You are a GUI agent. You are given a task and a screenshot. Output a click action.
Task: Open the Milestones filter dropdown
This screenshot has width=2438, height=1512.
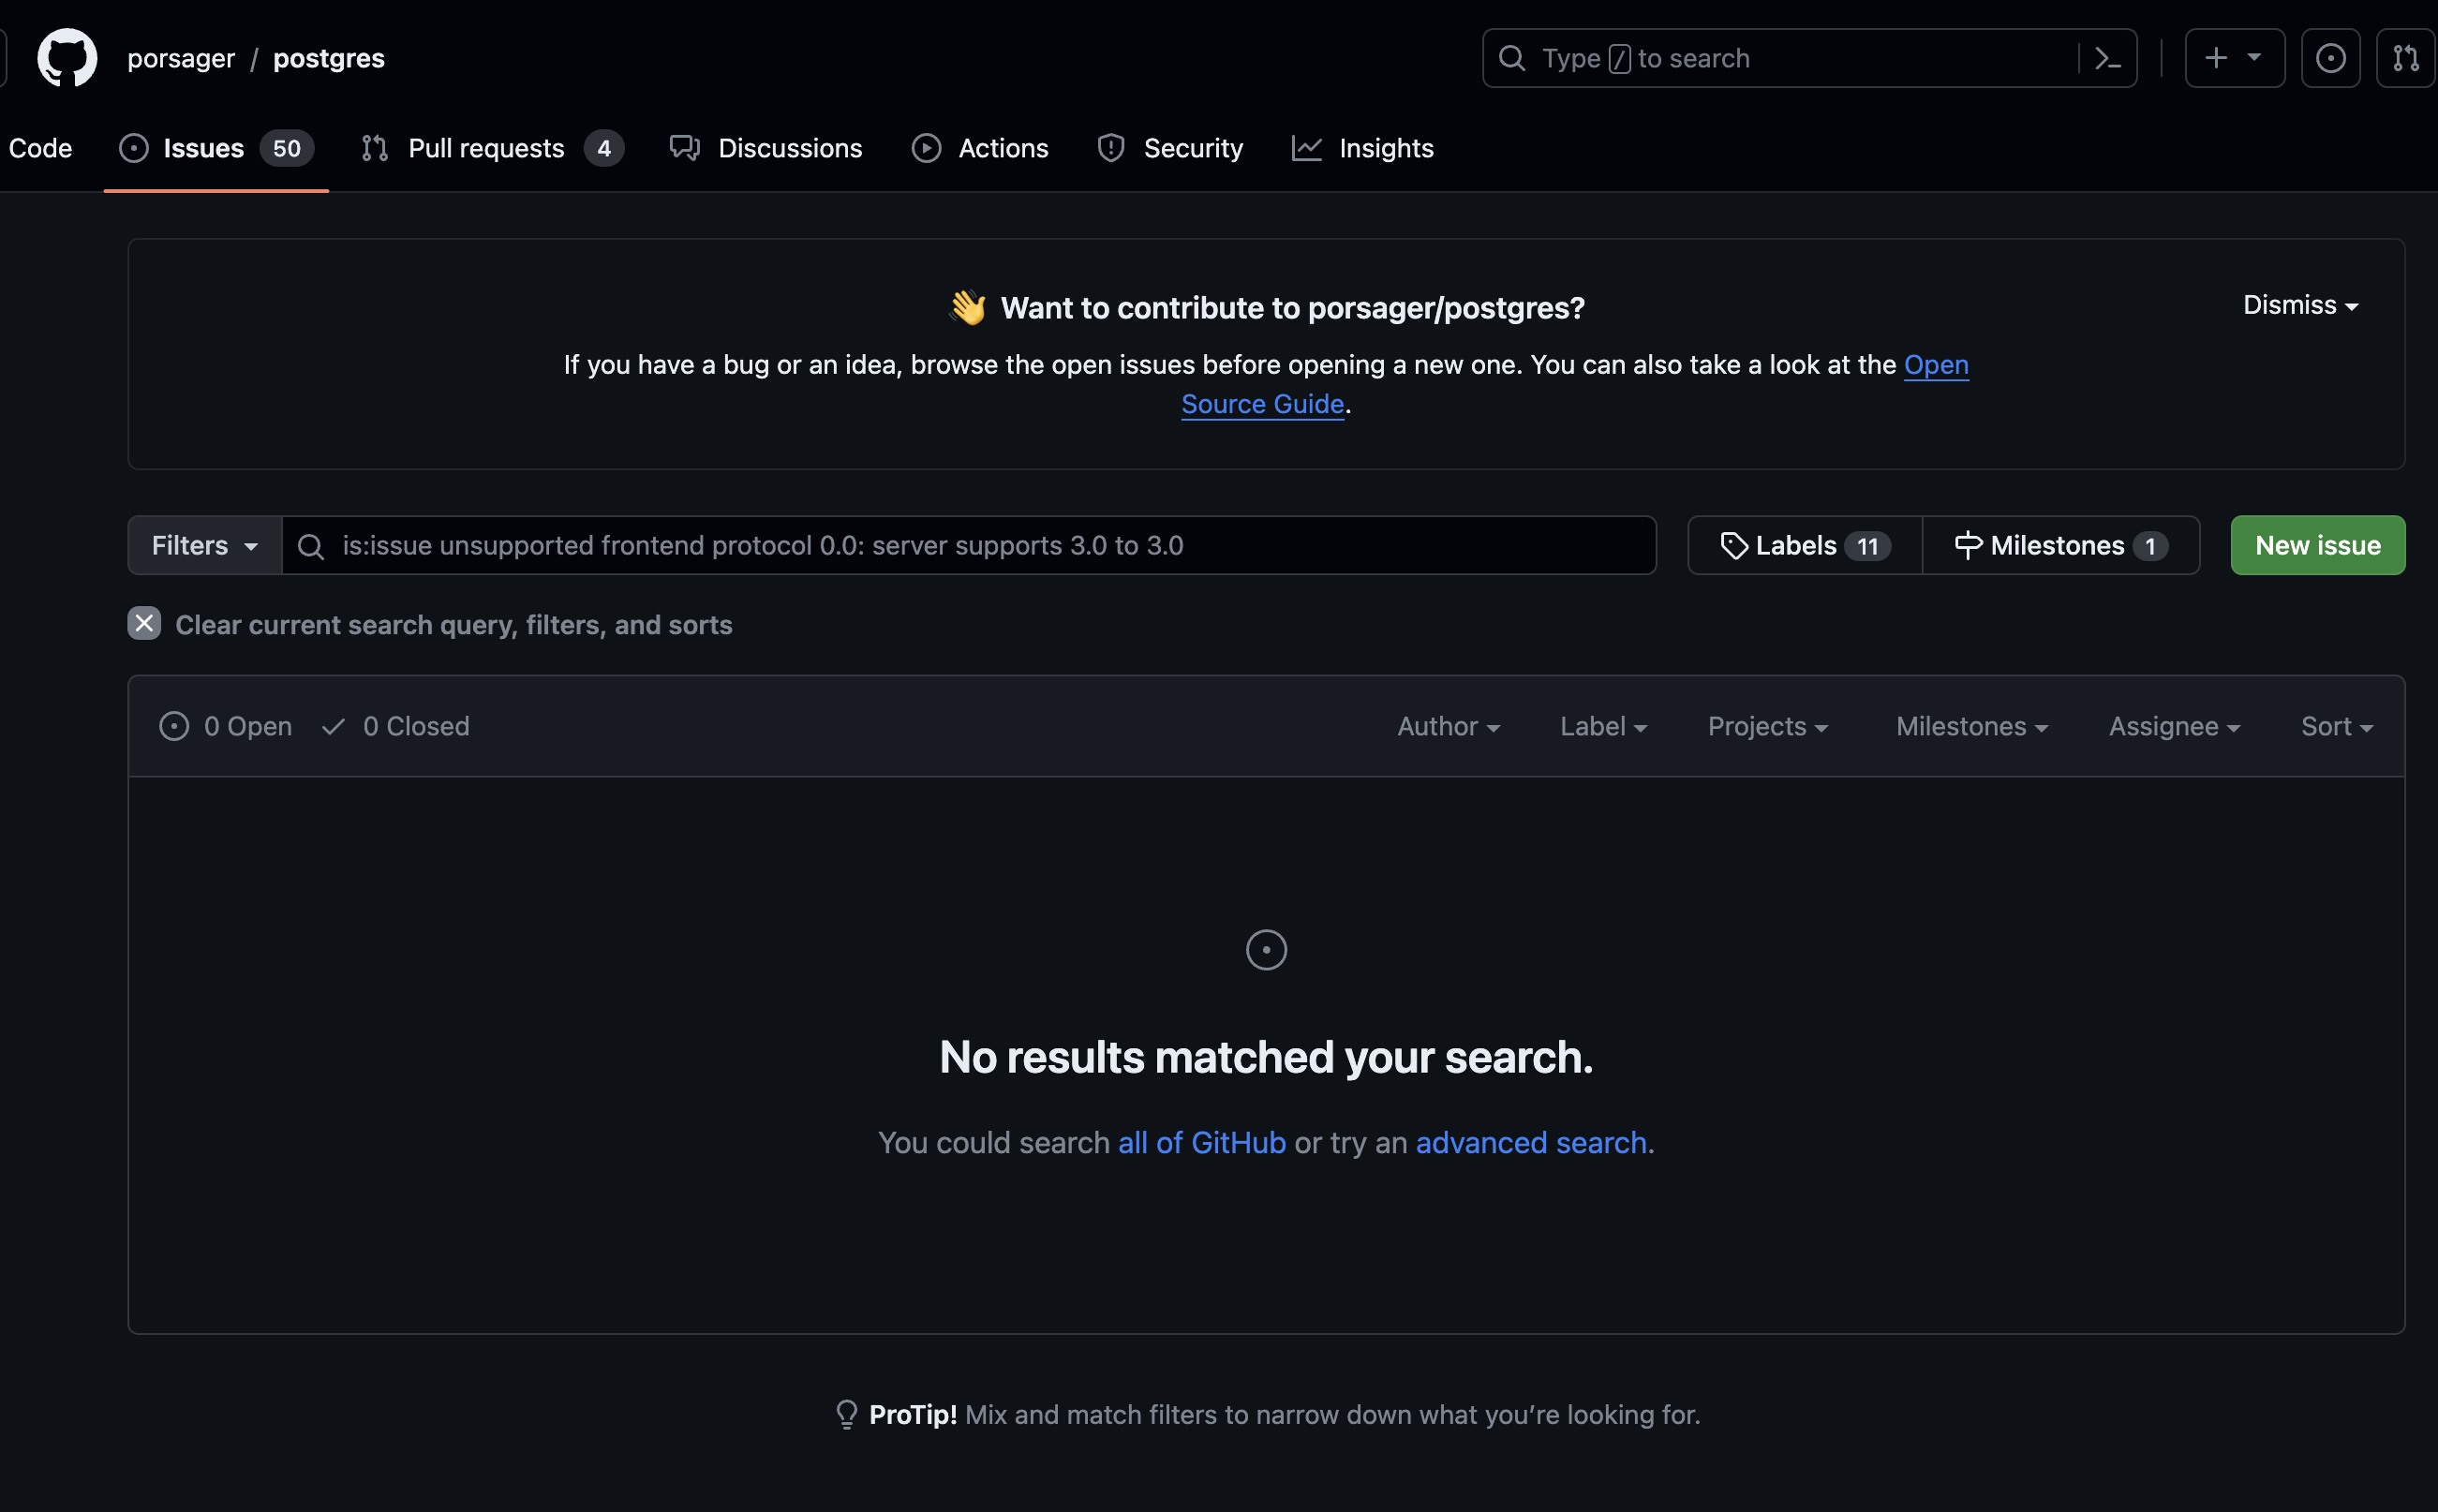pyautogui.click(x=1972, y=726)
